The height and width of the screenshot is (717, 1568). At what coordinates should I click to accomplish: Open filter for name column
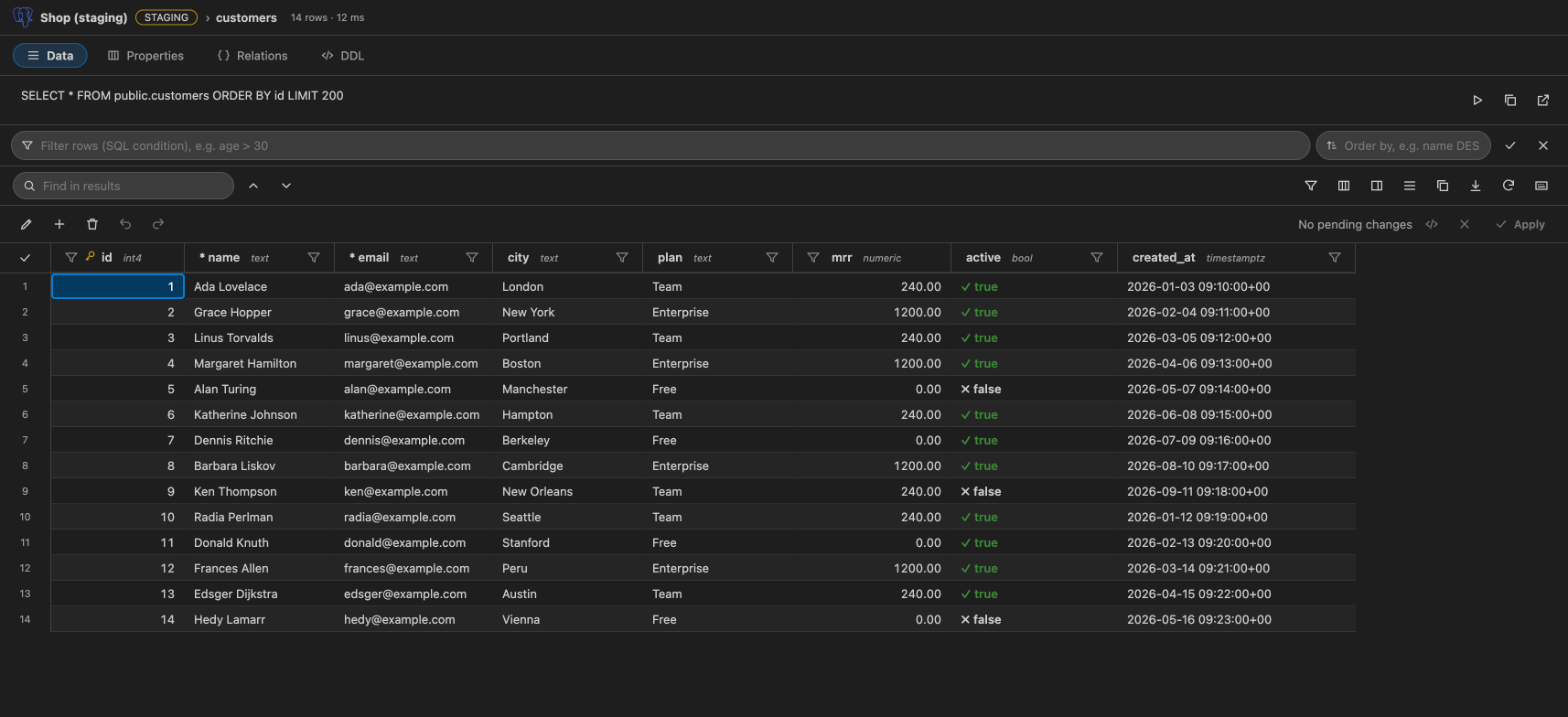(x=314, y=257)
